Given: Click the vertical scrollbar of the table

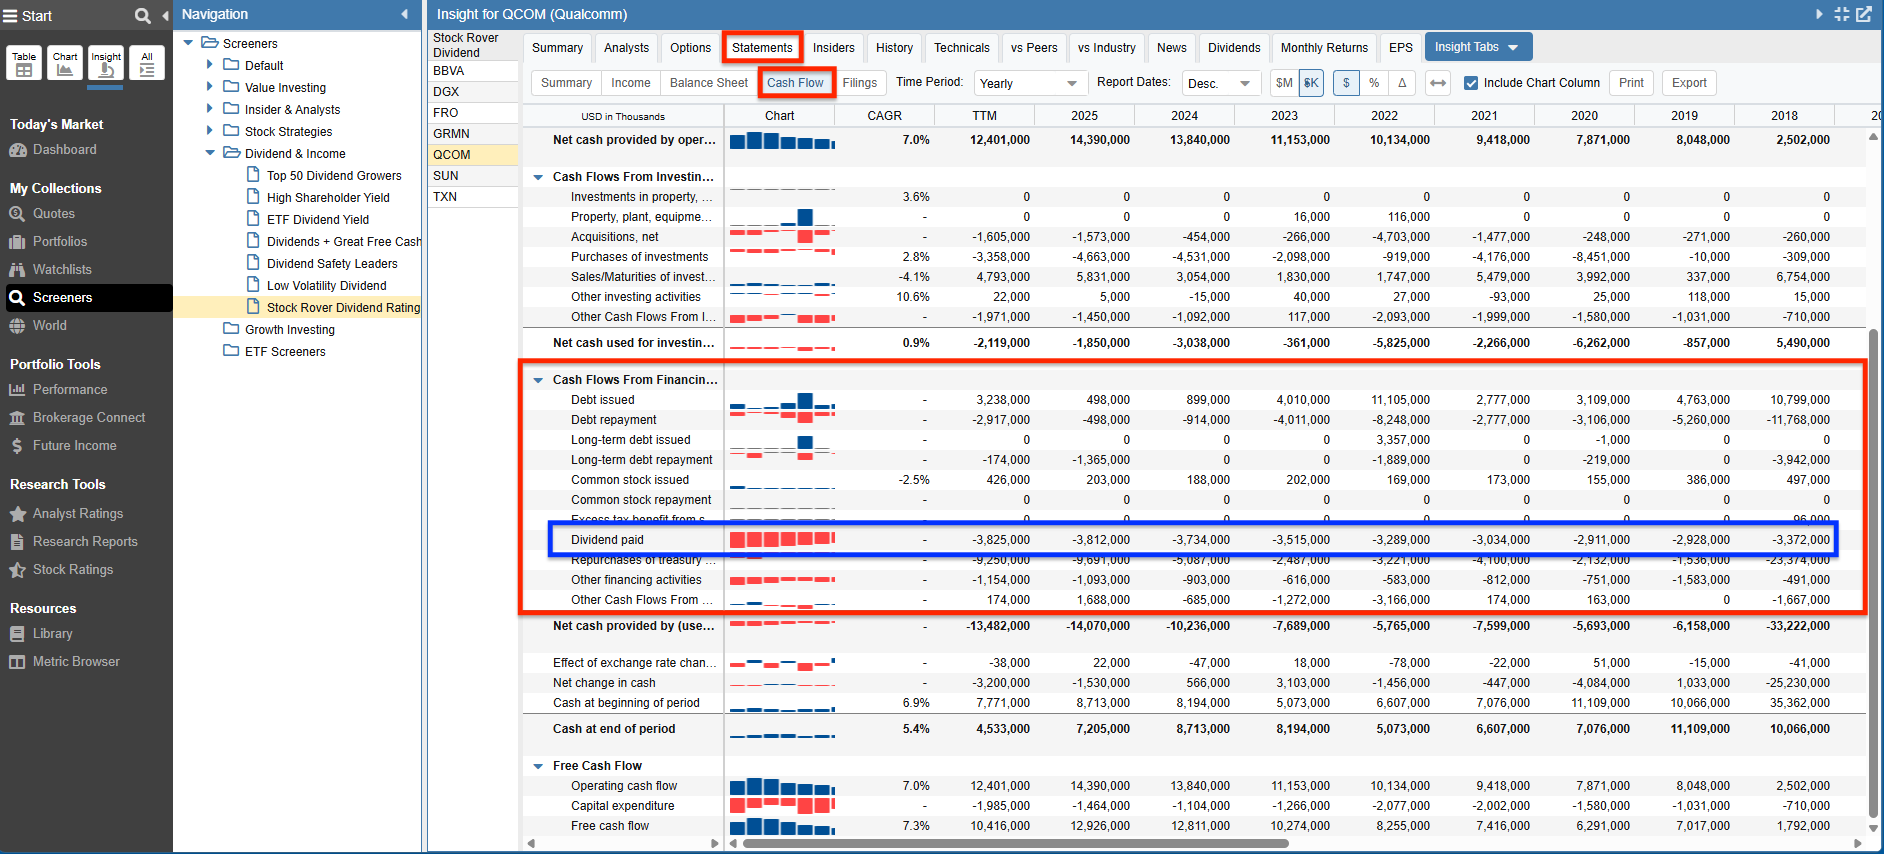Looking at the screenshot, I should 1873,575.
